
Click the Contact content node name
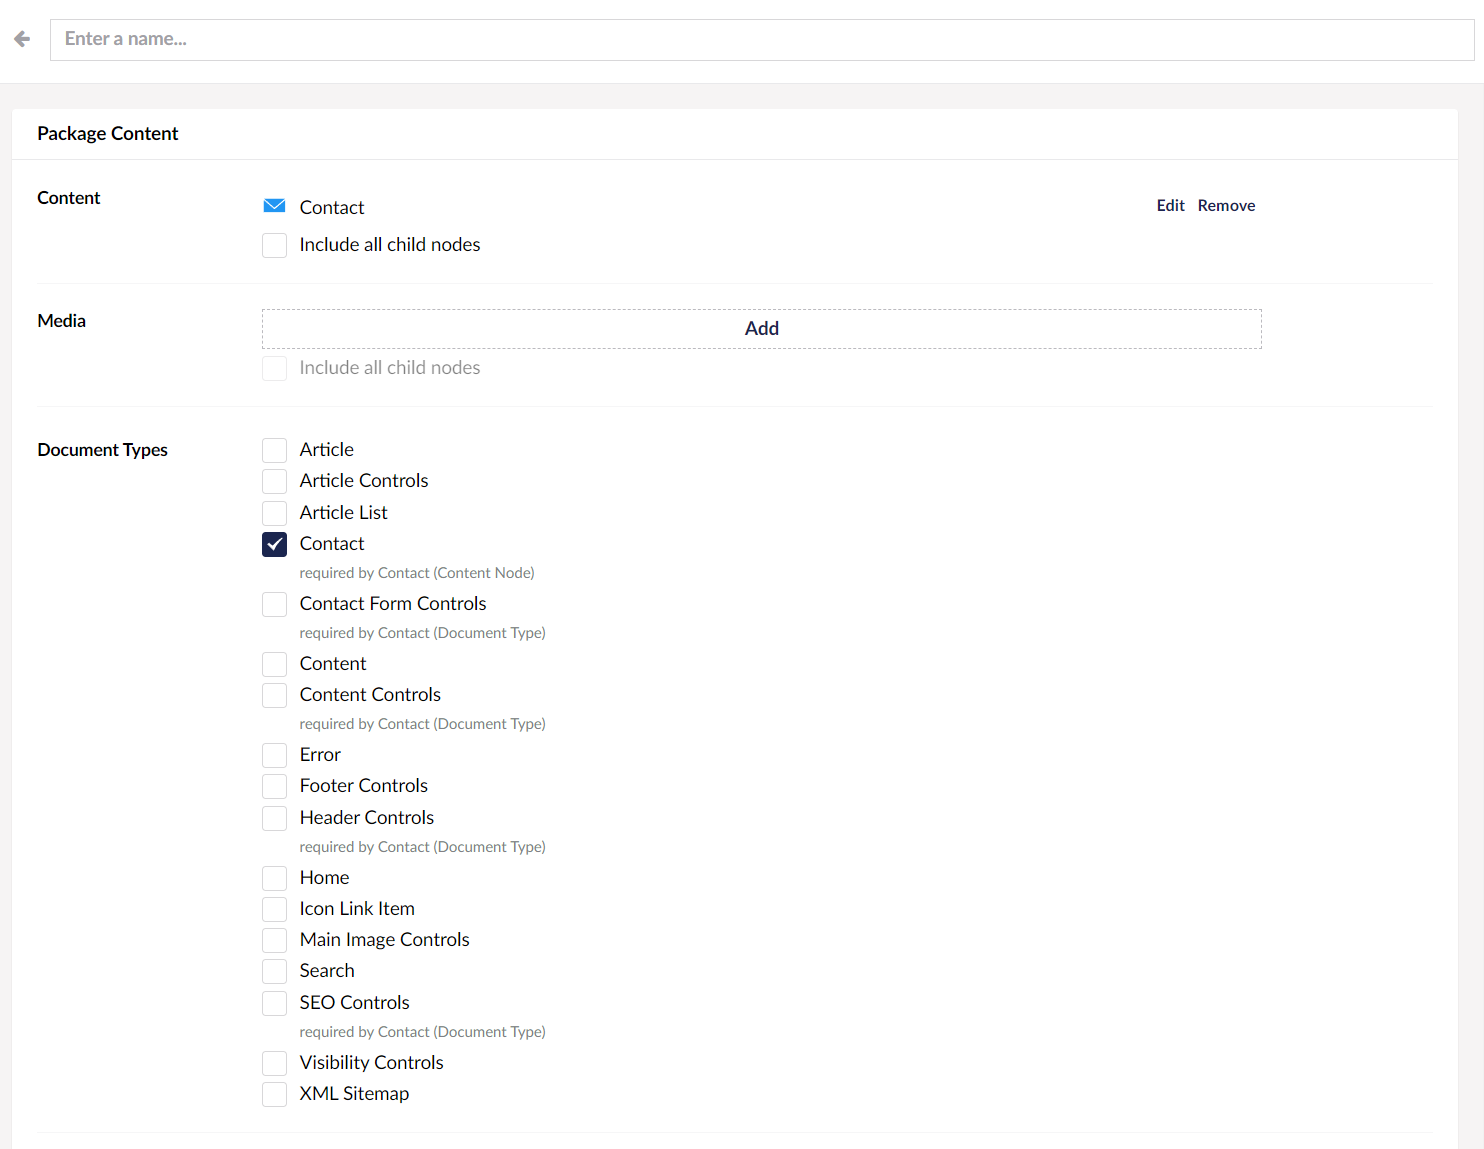[332, 207]
